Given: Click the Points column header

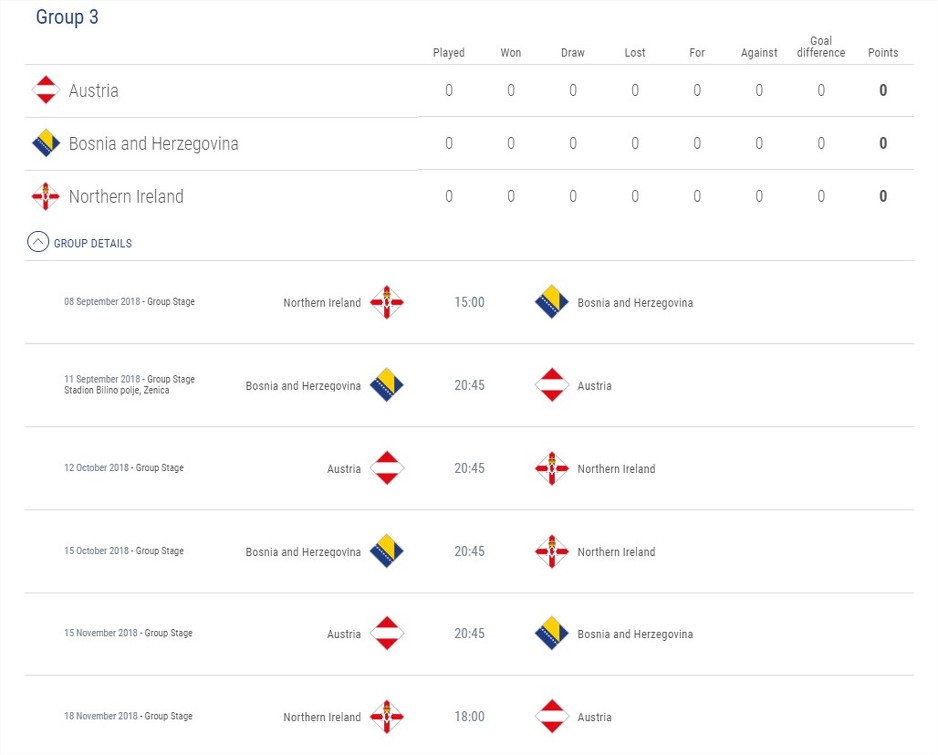Looking at the screenshot, I should coord(883,53).
